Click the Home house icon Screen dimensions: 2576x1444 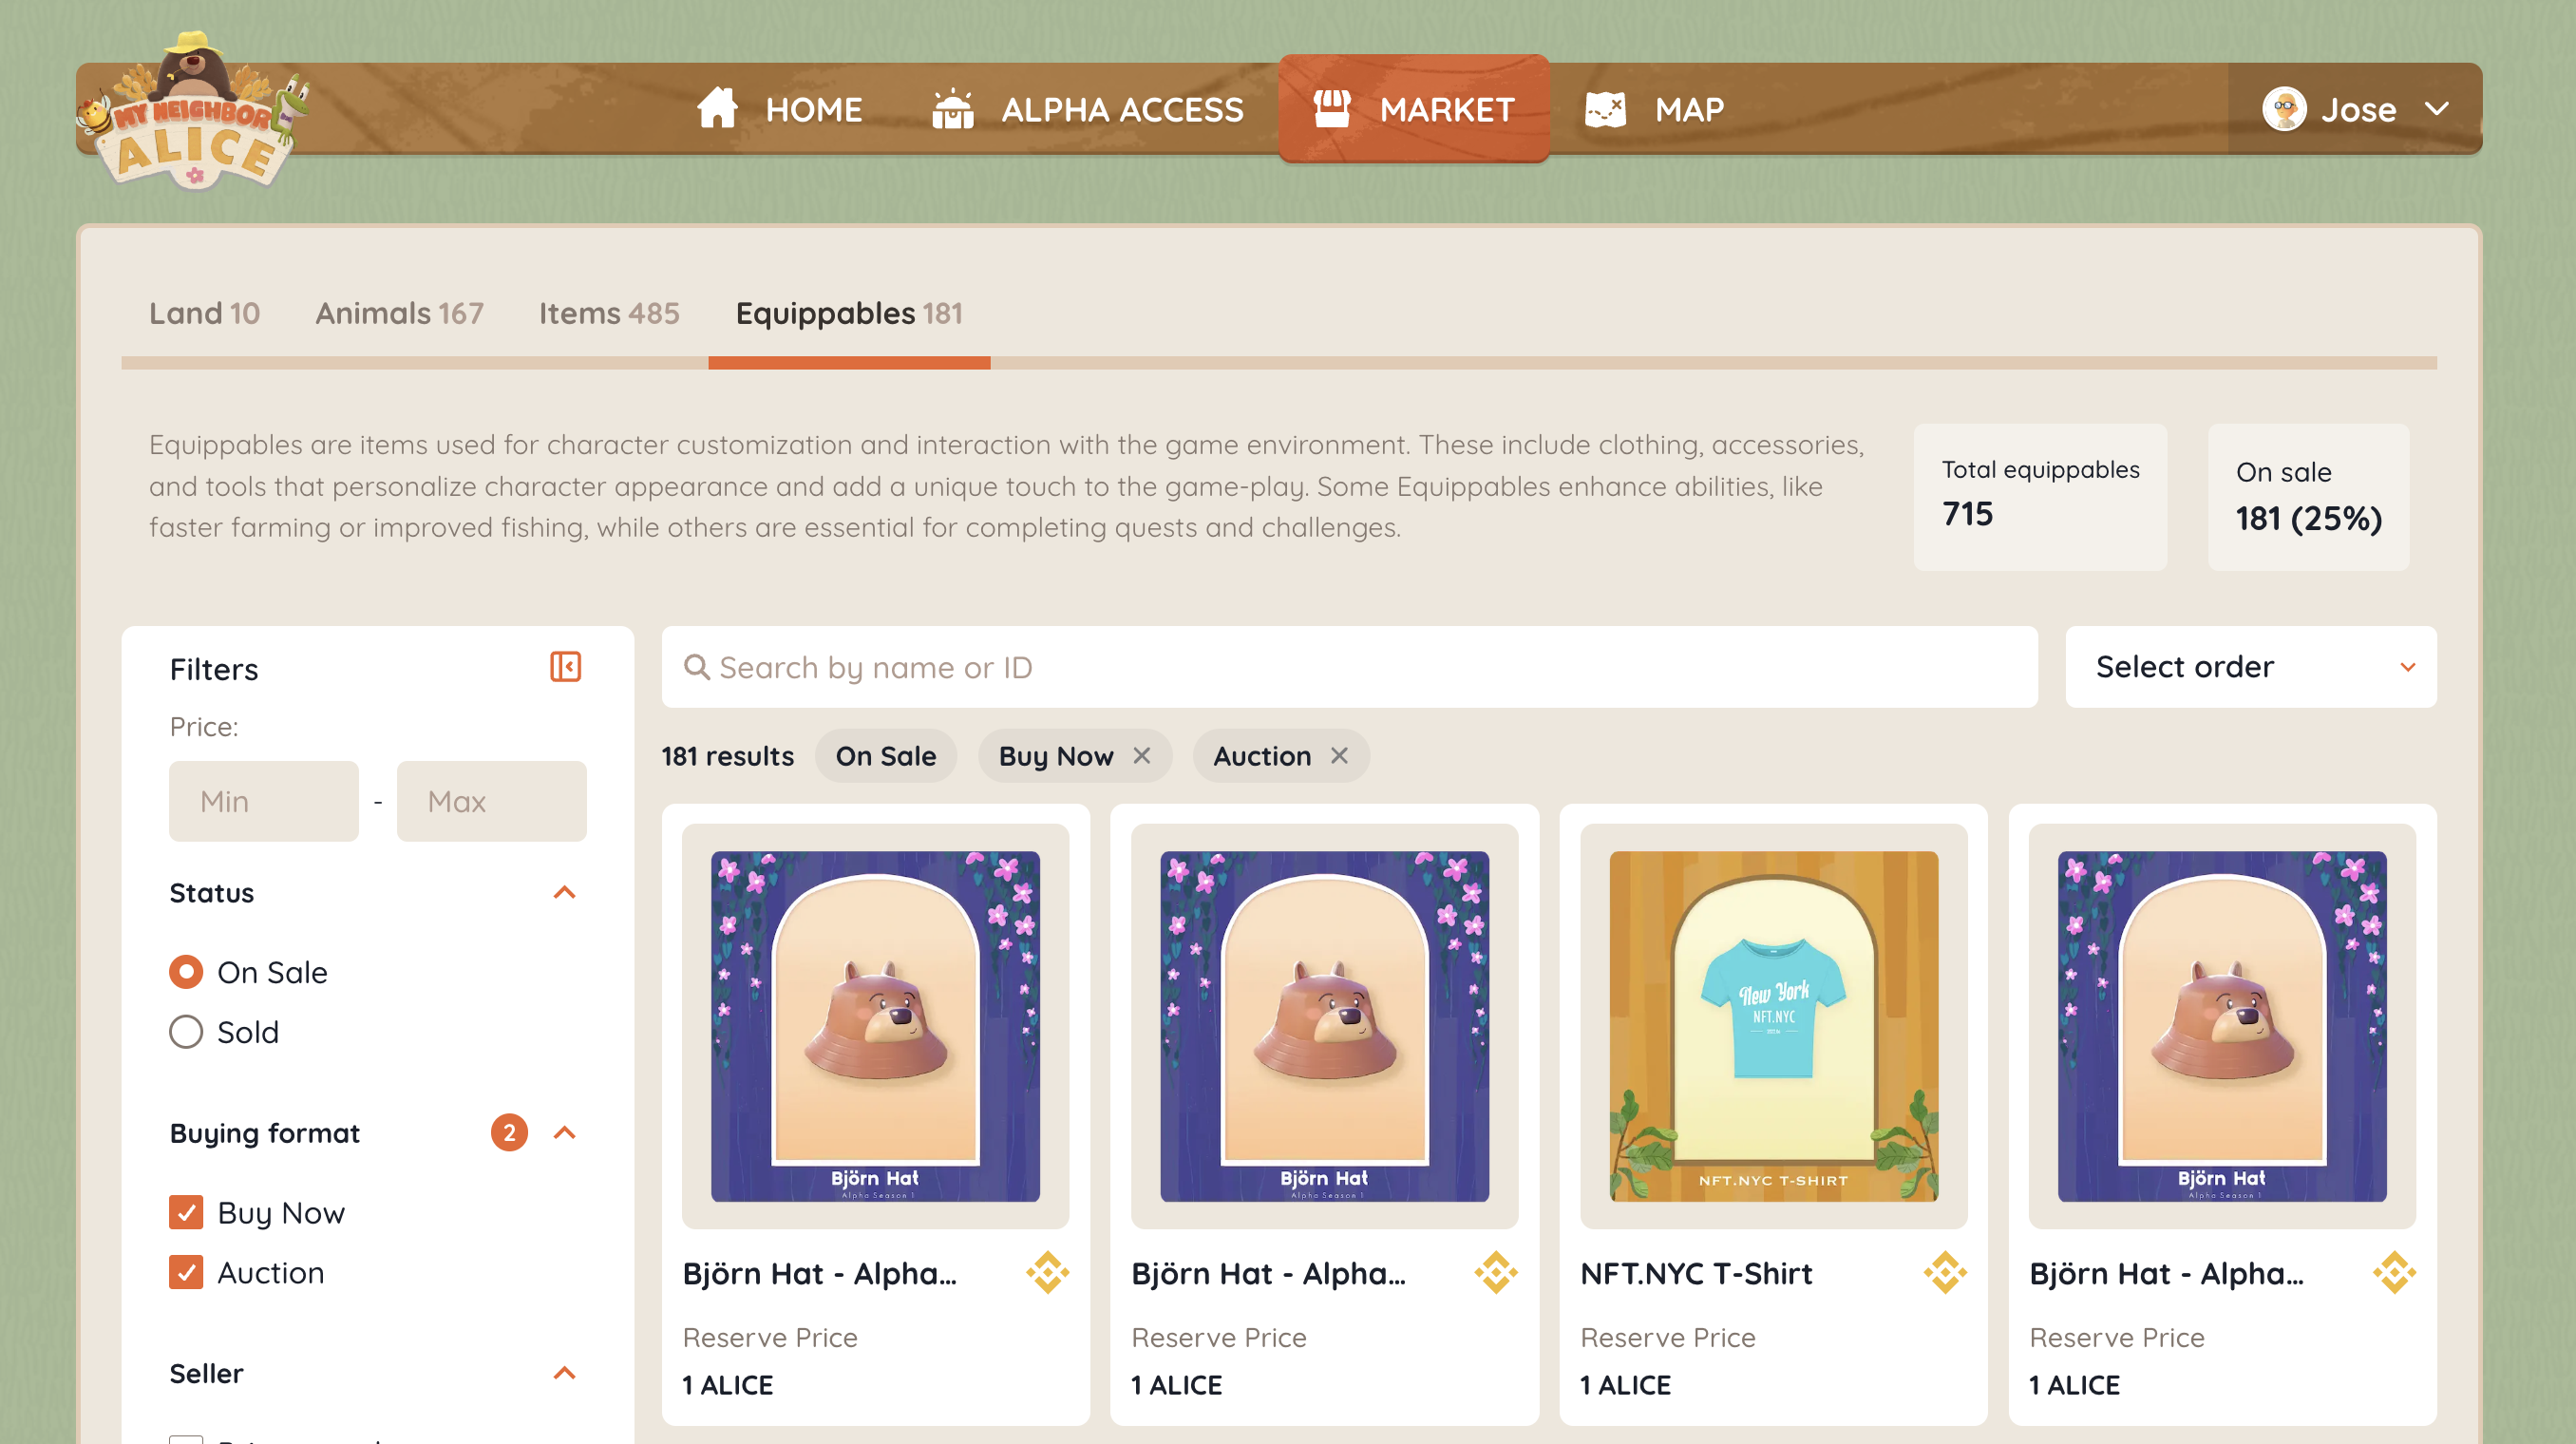point(717,109)
